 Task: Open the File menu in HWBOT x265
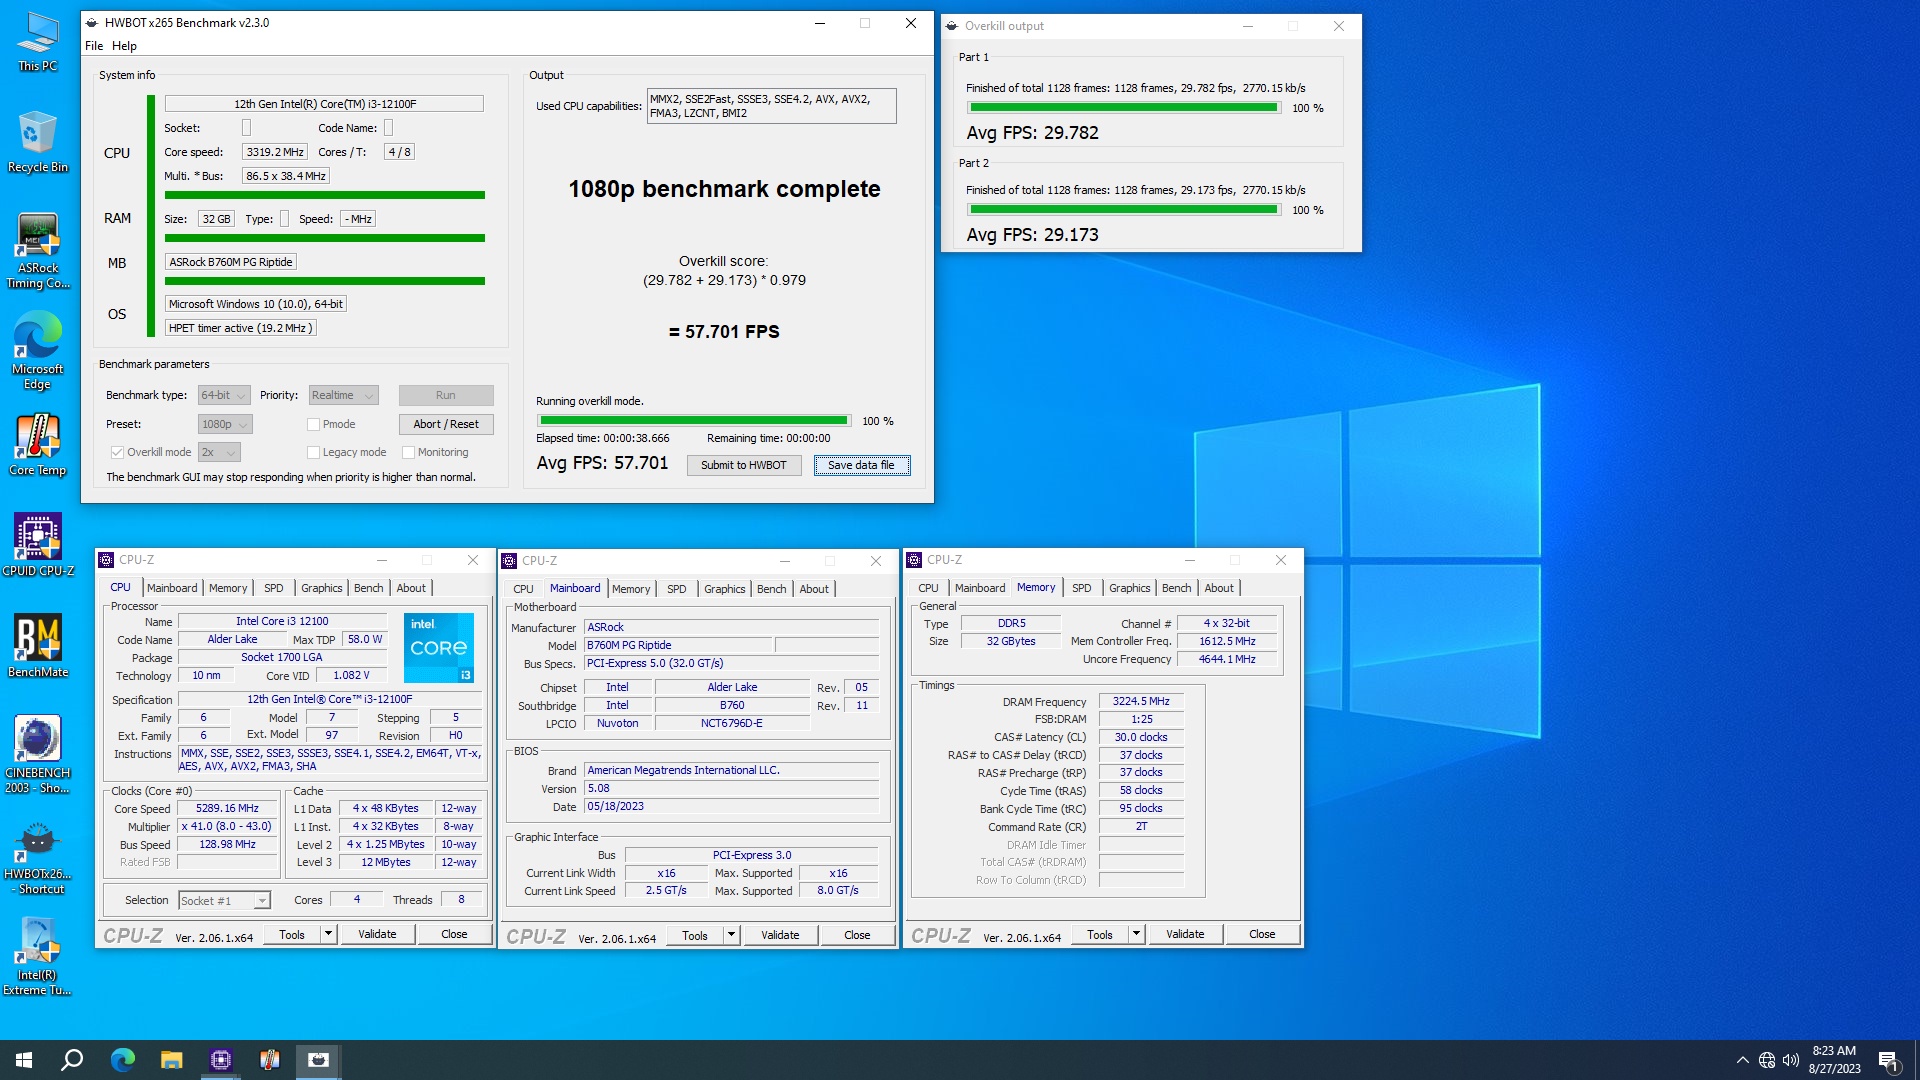94,46
